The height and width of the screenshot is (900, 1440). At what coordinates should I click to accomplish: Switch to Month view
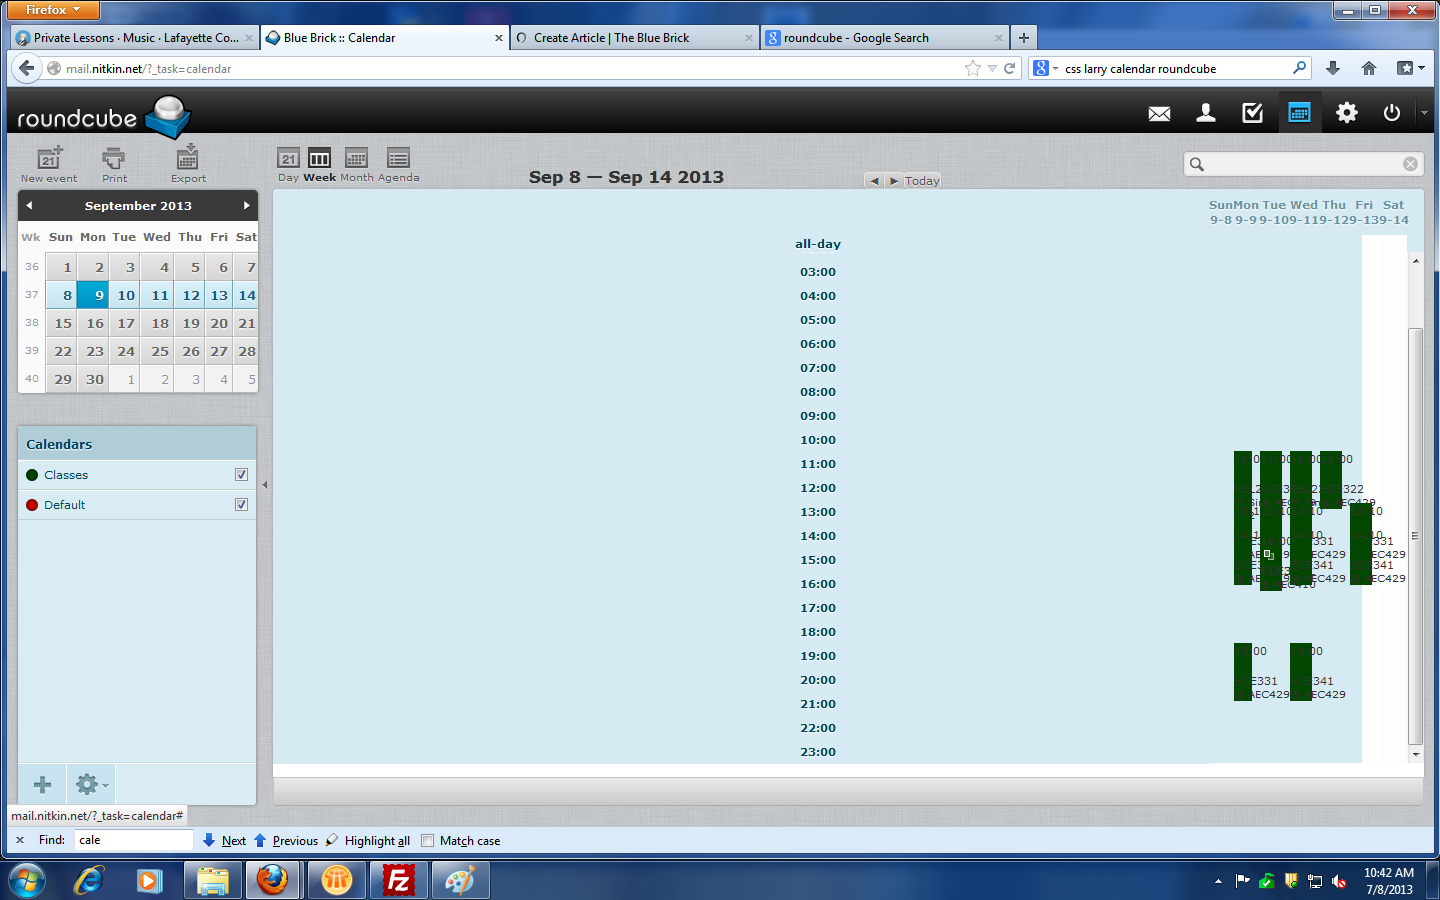pos(356,164)
